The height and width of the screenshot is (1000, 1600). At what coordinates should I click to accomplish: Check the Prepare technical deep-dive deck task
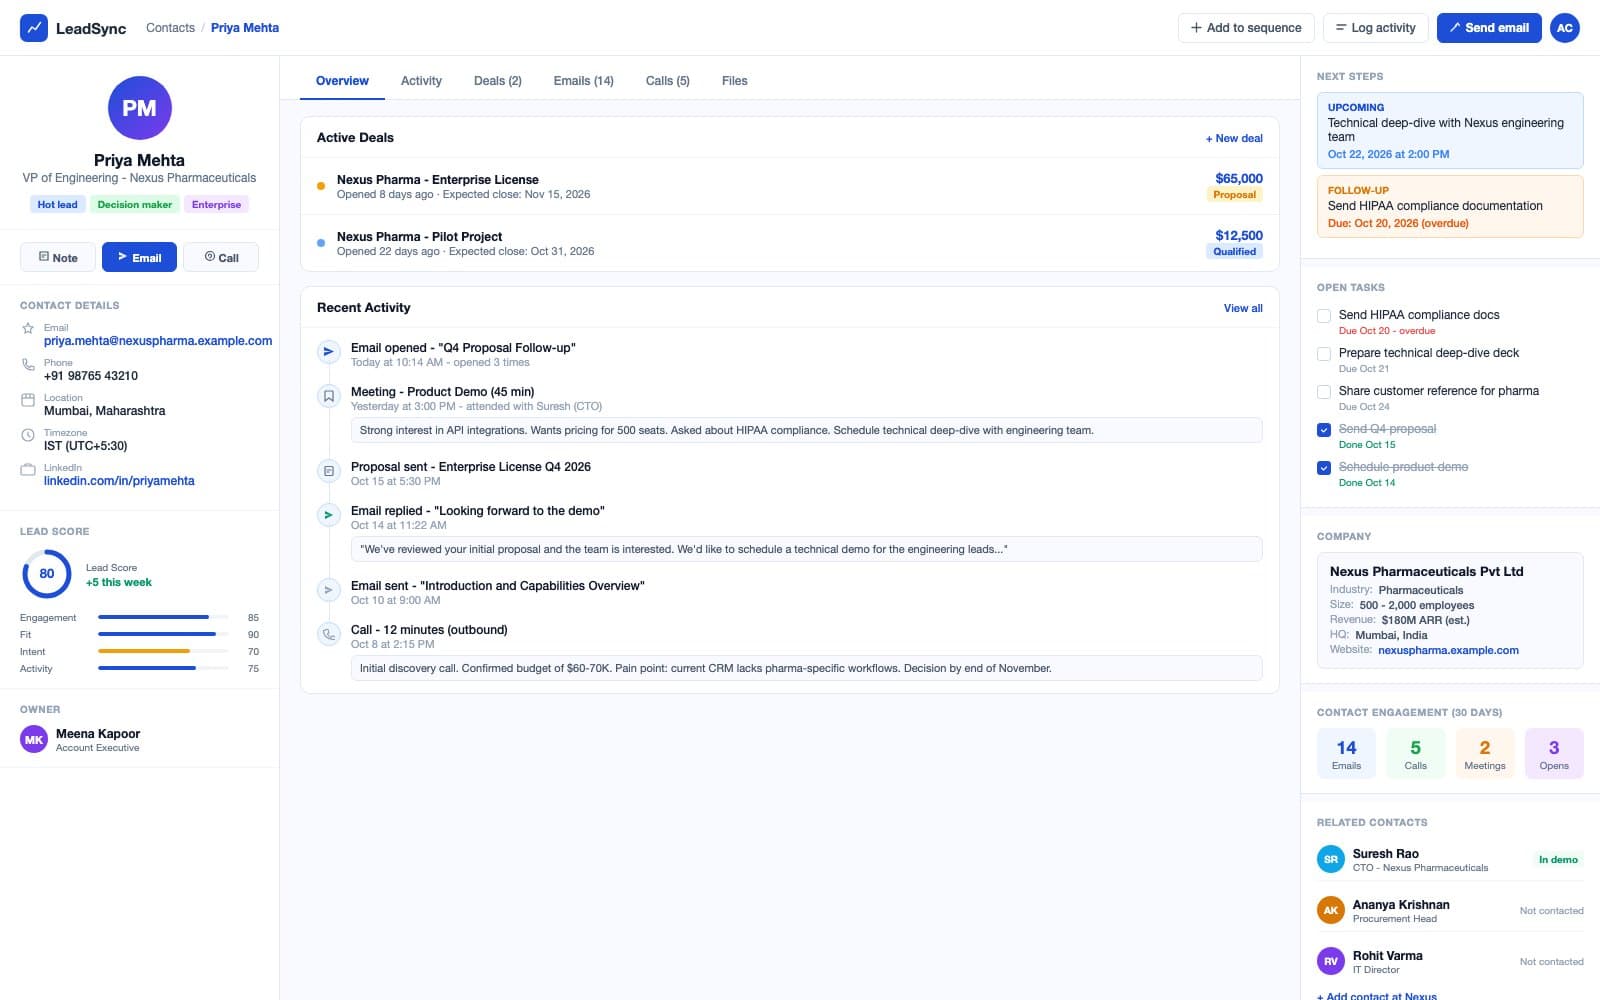click(1324, 354)
